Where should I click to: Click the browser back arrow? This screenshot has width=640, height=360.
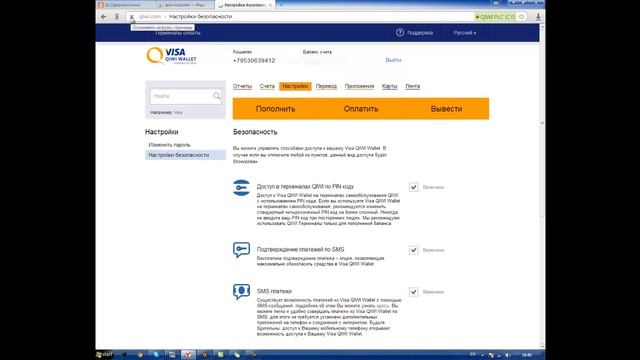point(104,17)
